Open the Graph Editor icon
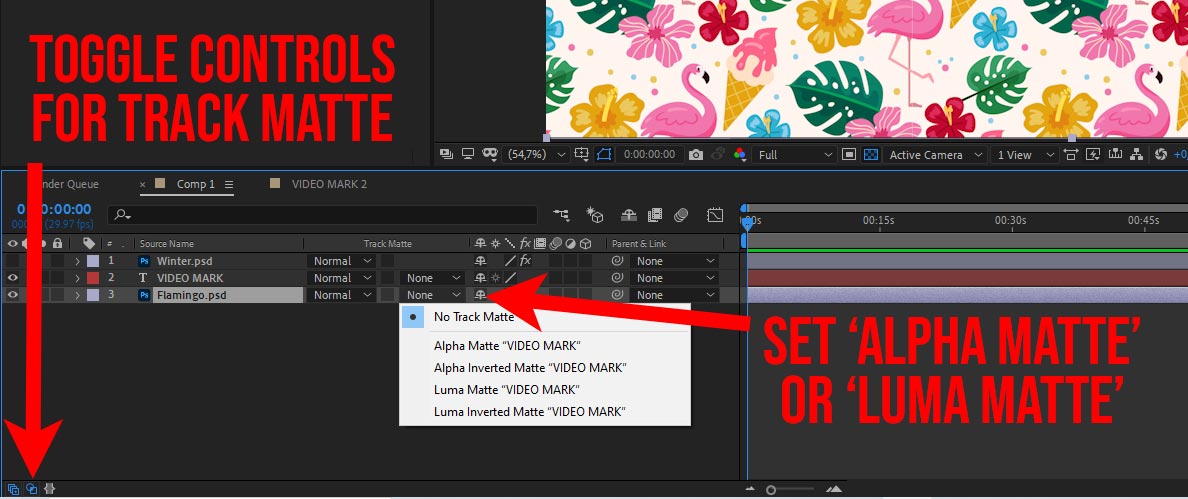The image size is (1188, 499). point(714,216)
